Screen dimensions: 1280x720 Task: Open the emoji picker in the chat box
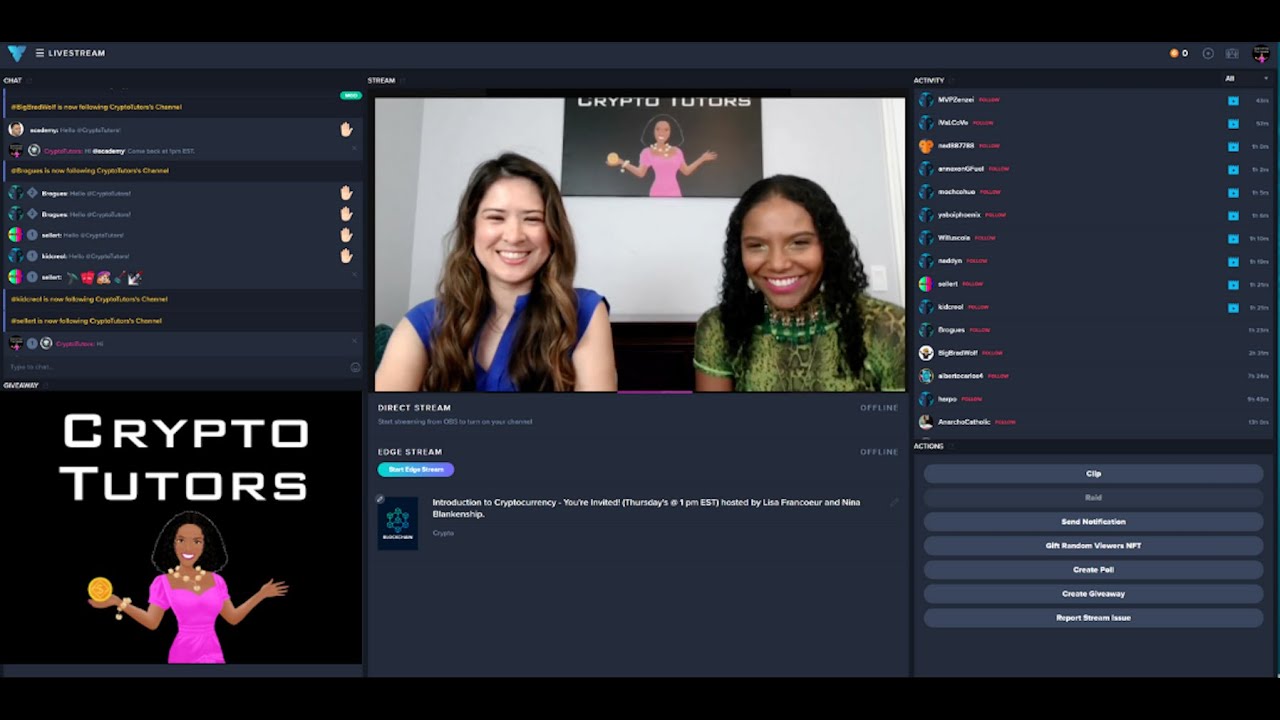pos(355,367)
